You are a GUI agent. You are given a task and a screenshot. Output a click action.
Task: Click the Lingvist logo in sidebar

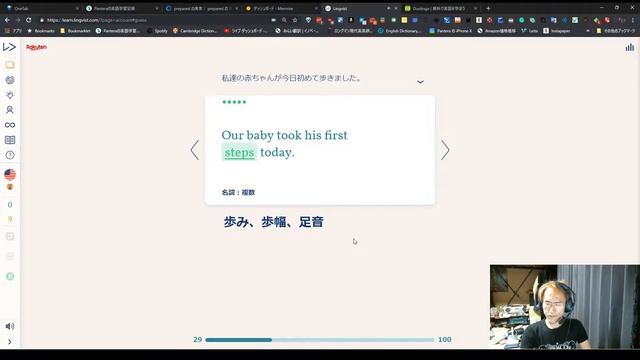click(x=9, y=47)
